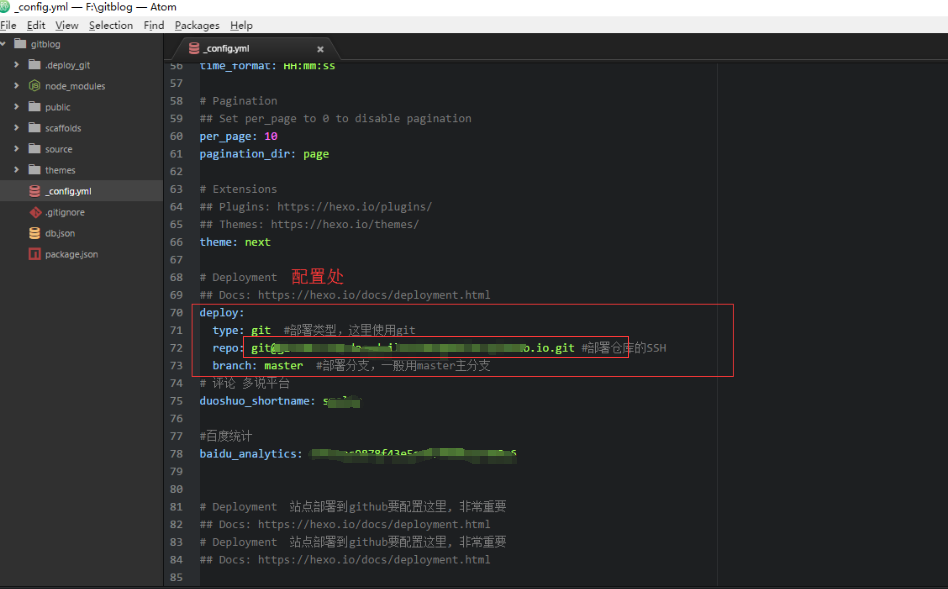The image size is (948, 589).
Task: Select gitblog in the tree view
Action: point(45,44)
